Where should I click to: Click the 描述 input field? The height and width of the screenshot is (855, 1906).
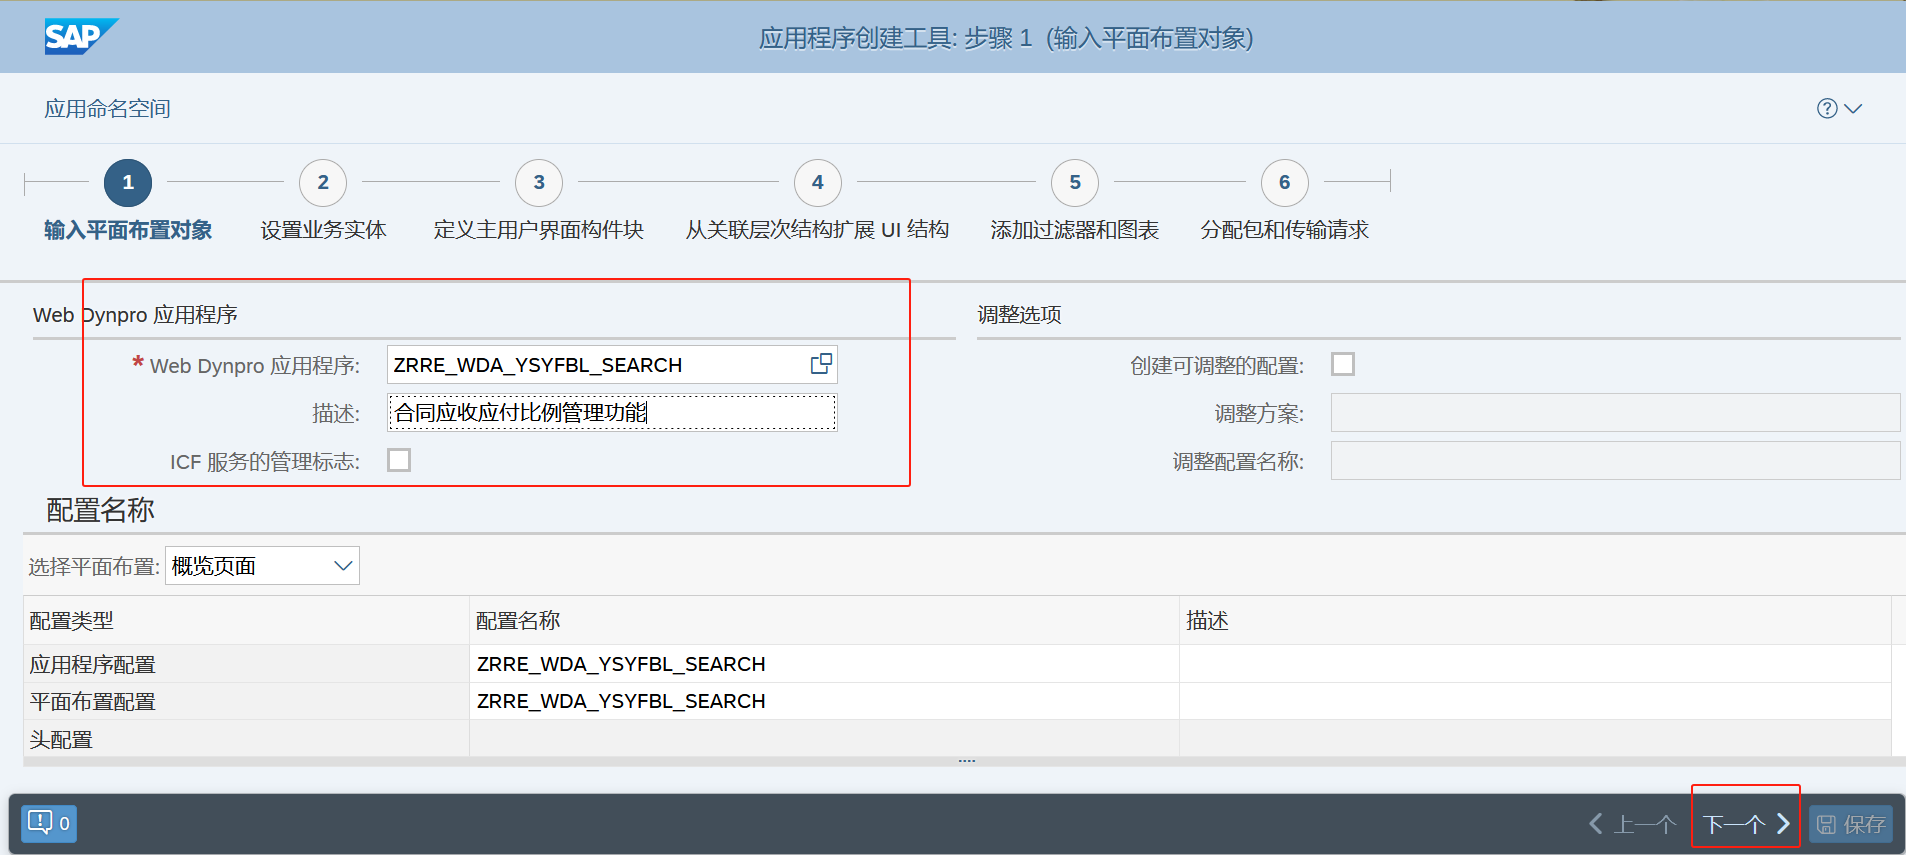pyautogui.click(x=612, y=412)
